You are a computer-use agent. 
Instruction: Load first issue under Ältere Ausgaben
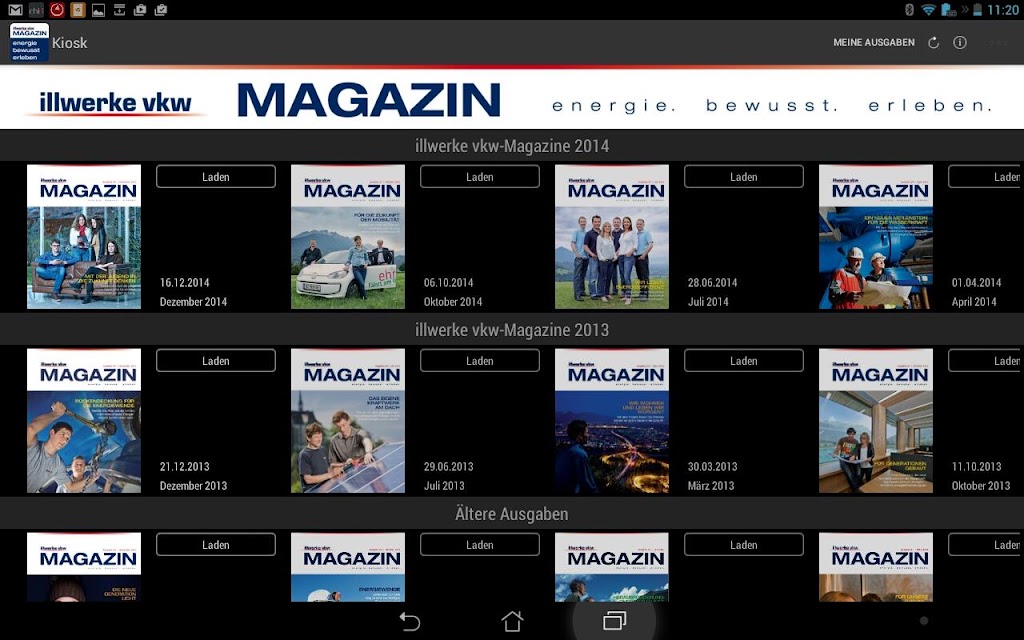pyautogui.click(x=216, y=545)
